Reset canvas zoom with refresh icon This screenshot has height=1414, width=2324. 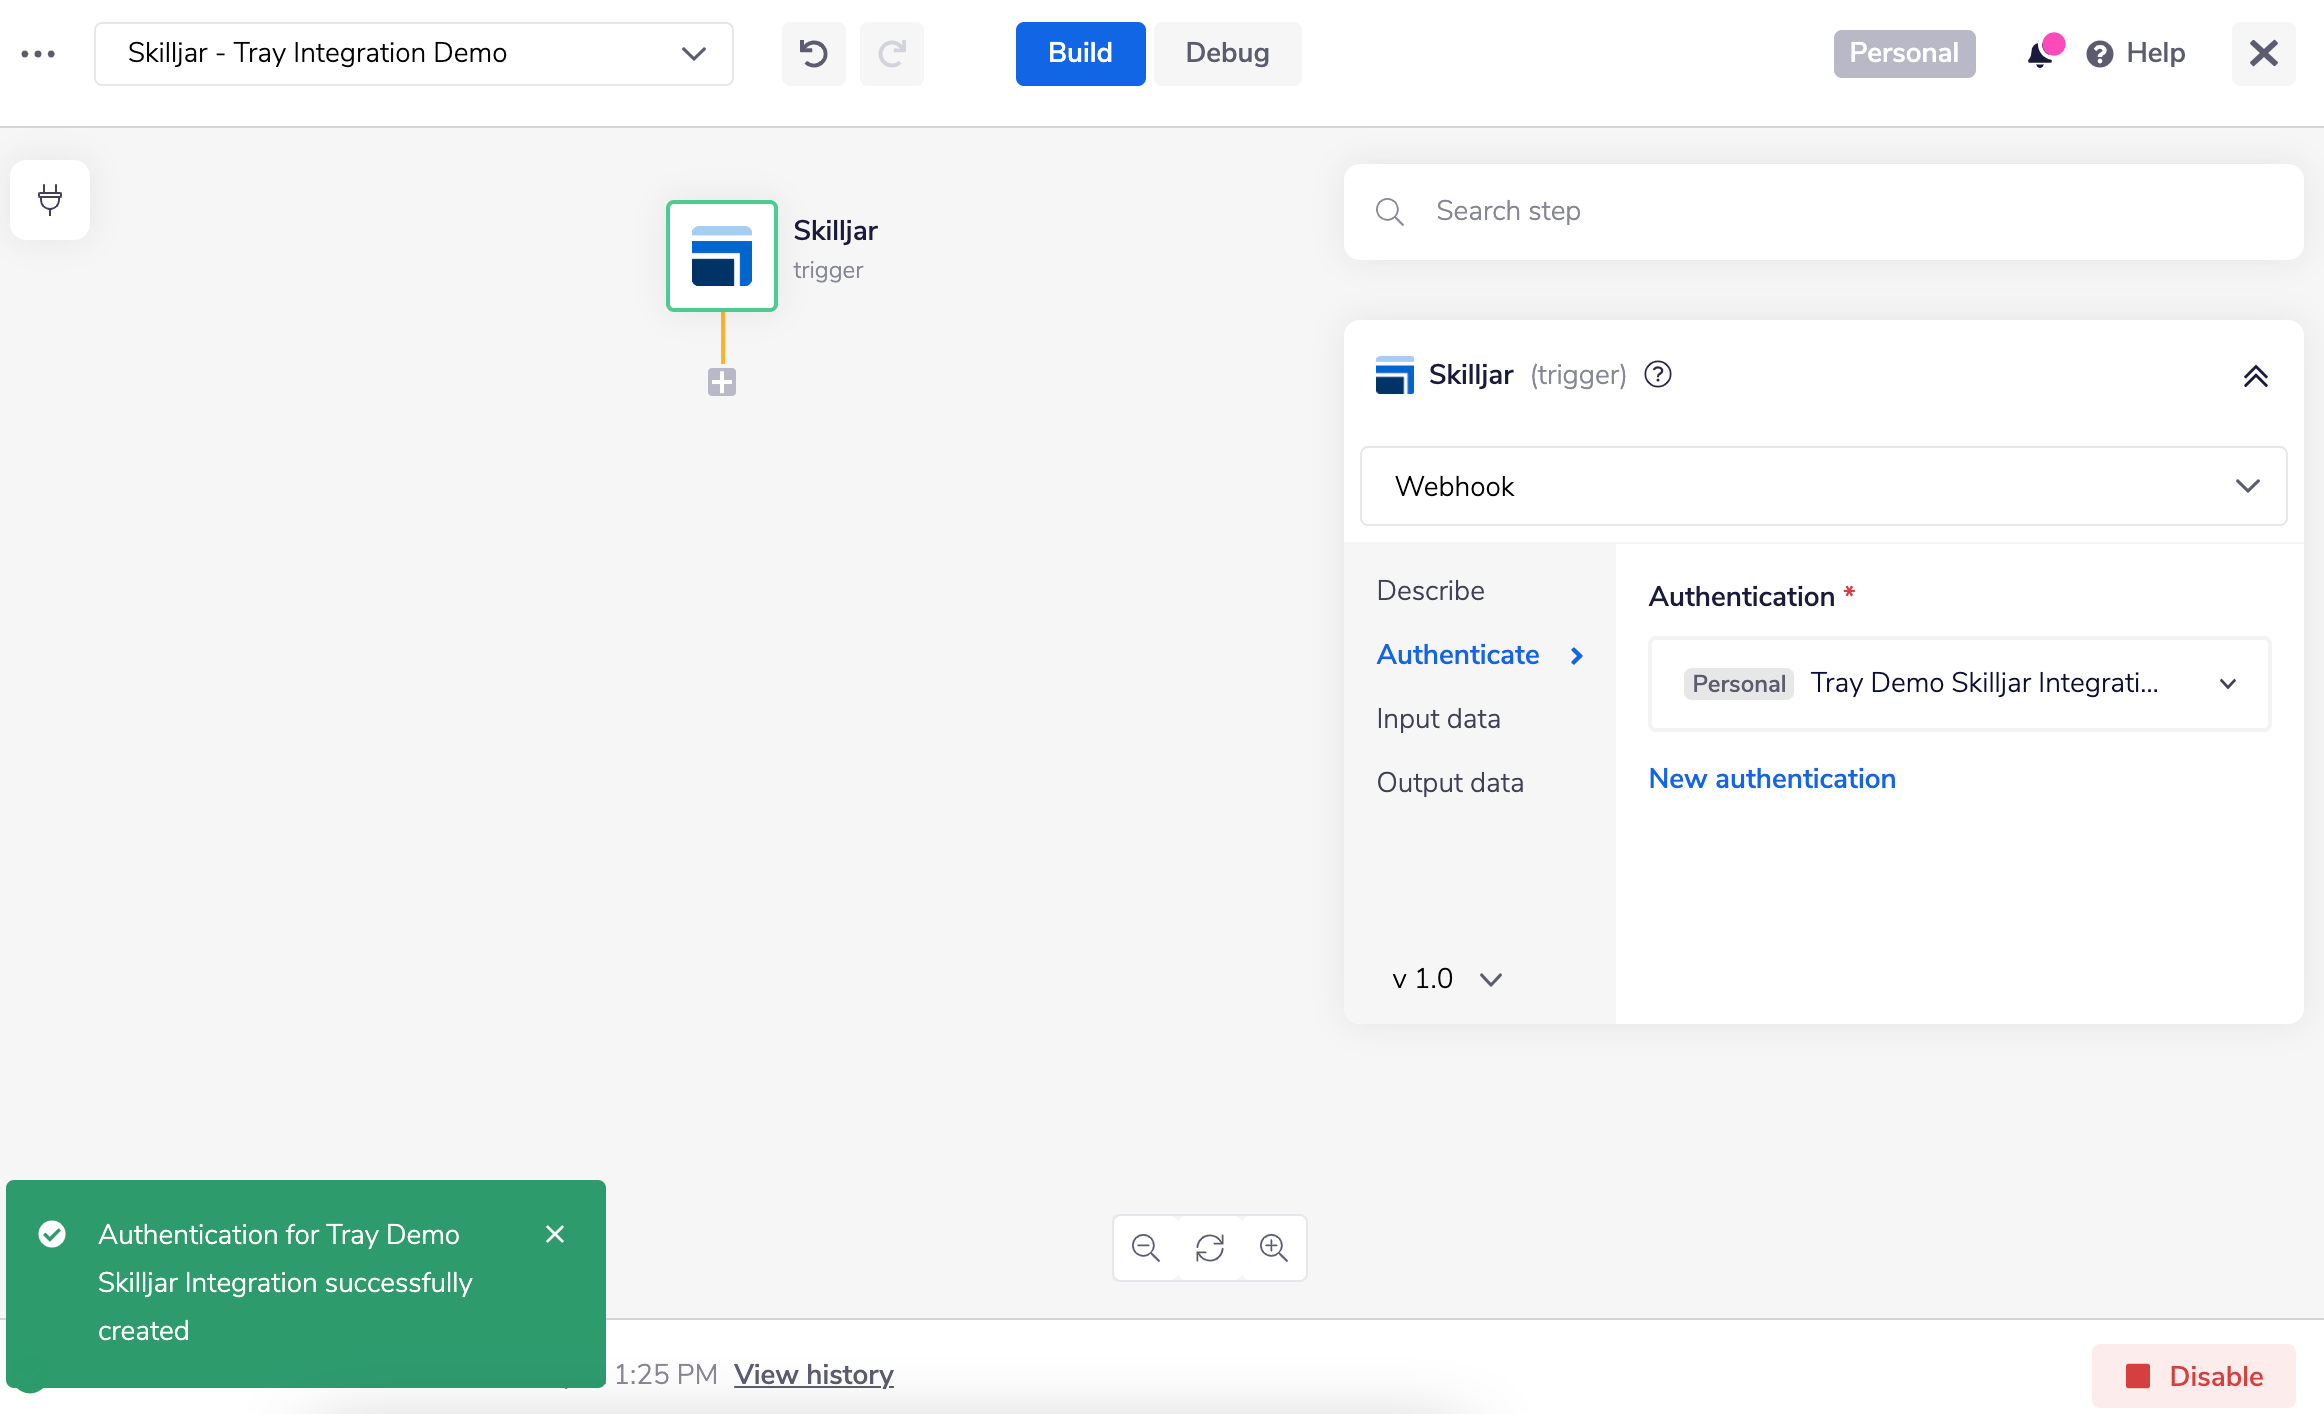tap(1210, 1247)
